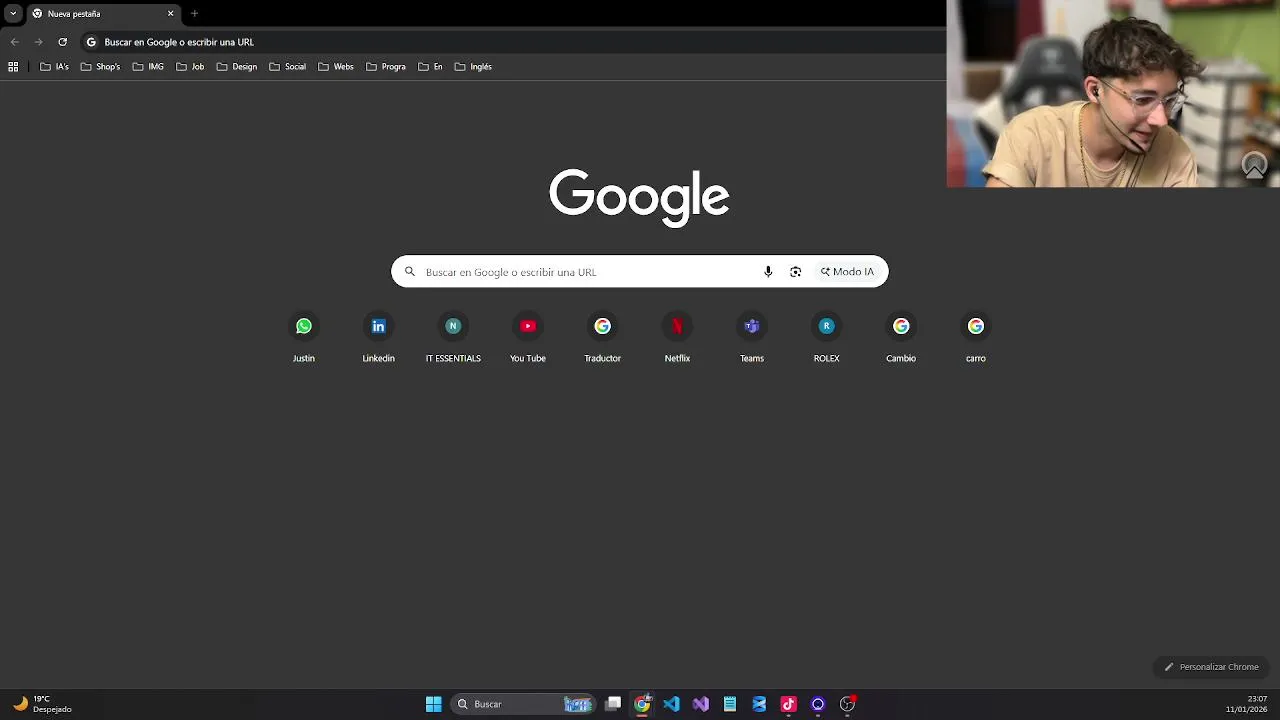Start voice search with microphone icon

coord(768,272)
